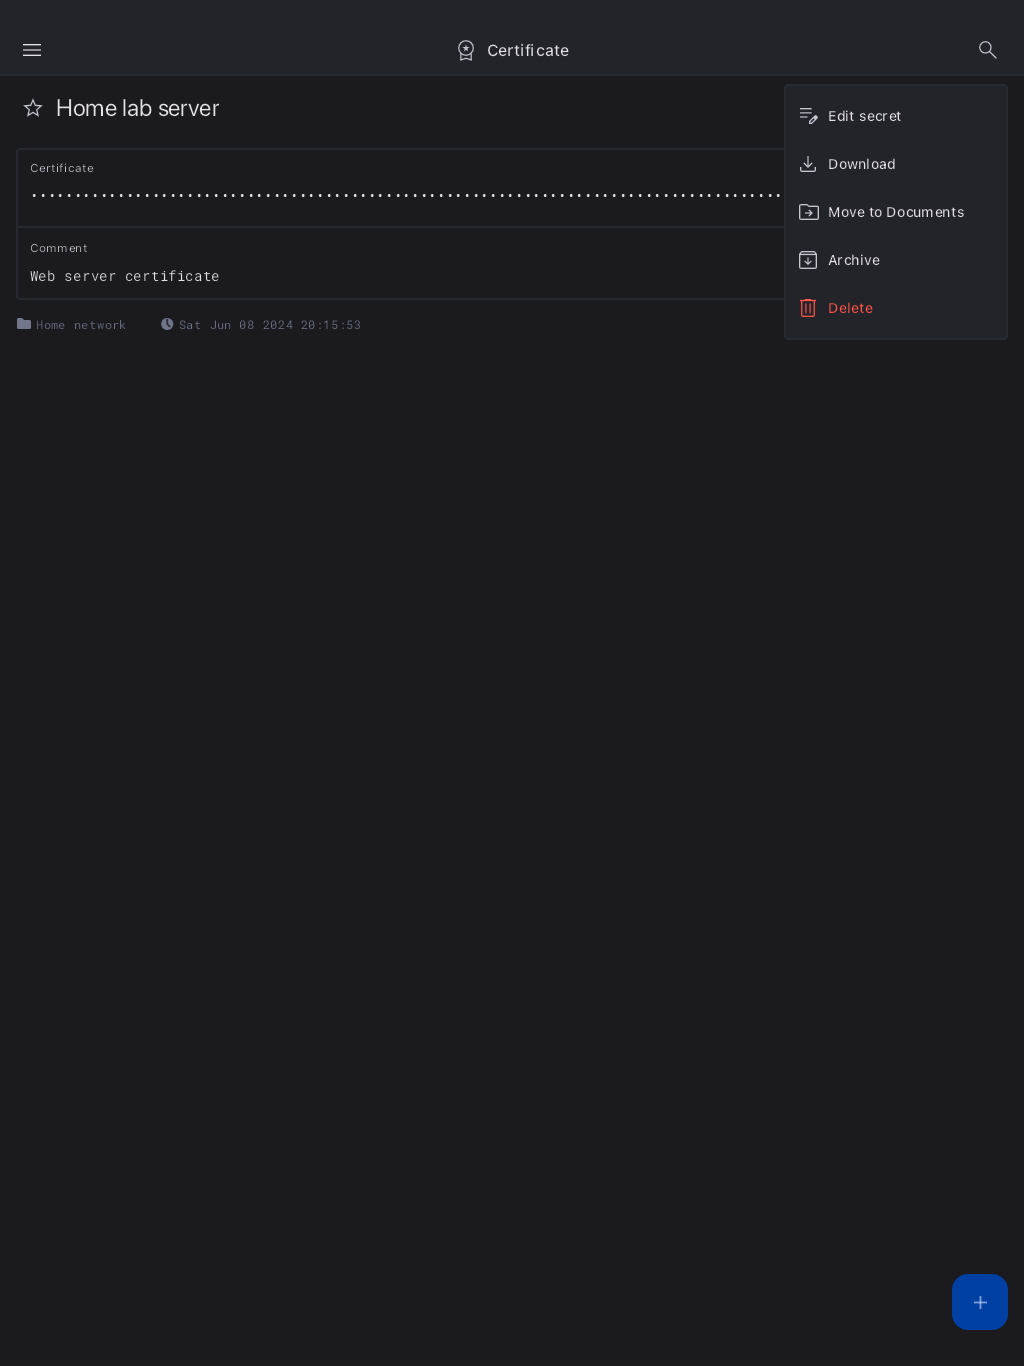
Task: Click the Download arrow icon
Action: click(x=808, y=164)
